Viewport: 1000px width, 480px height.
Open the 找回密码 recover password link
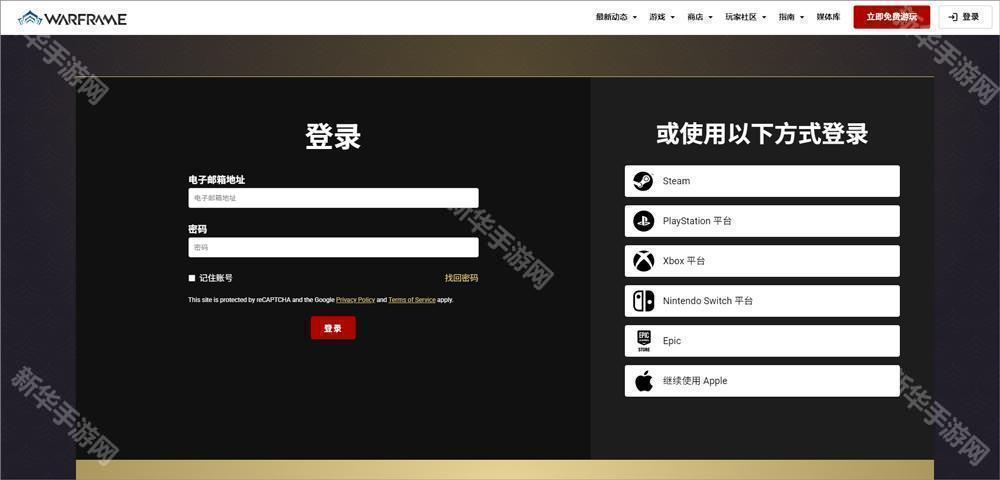point(461,278)
